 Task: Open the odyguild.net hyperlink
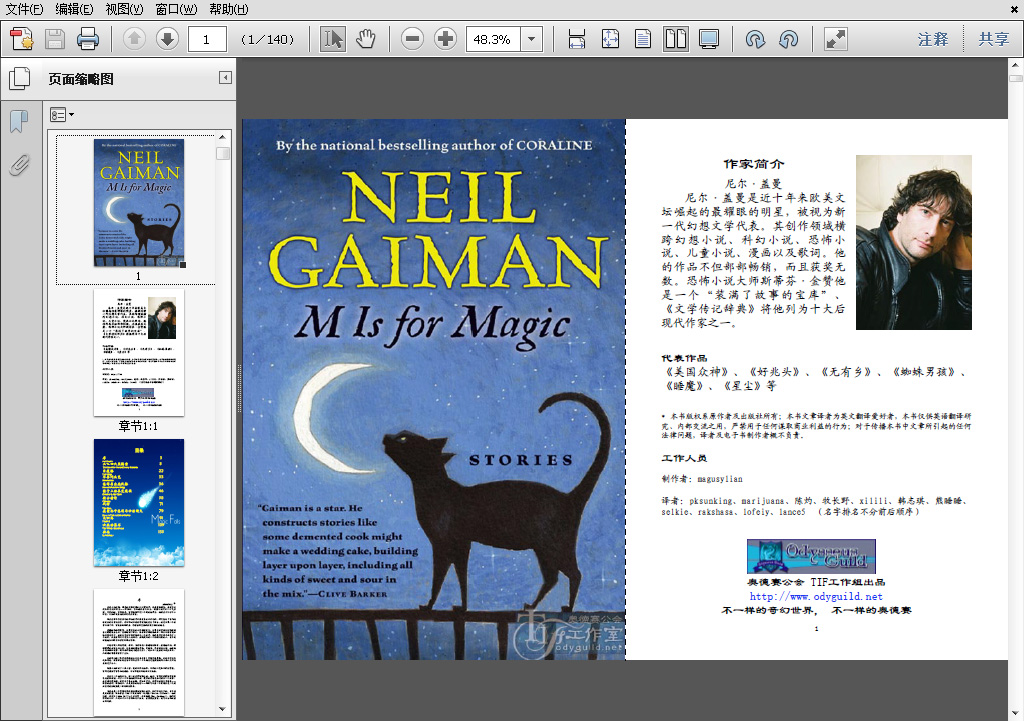pyautogui.click(x=816, y=596)
